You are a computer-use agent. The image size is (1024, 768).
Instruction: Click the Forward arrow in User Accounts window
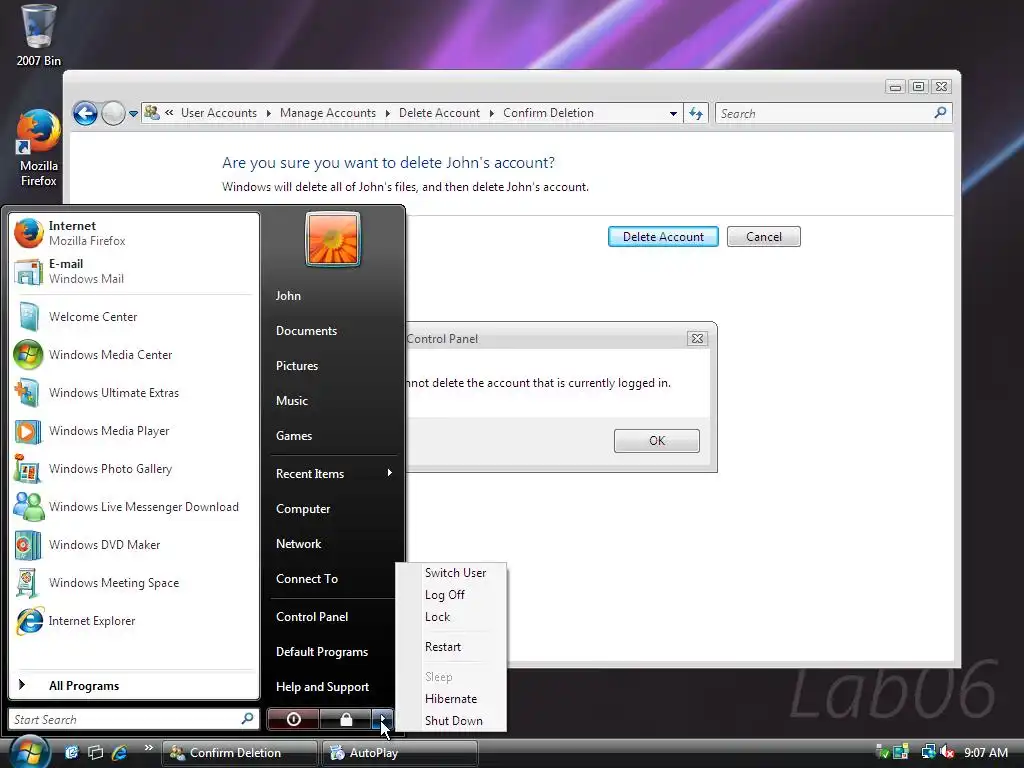pos(113,113)
